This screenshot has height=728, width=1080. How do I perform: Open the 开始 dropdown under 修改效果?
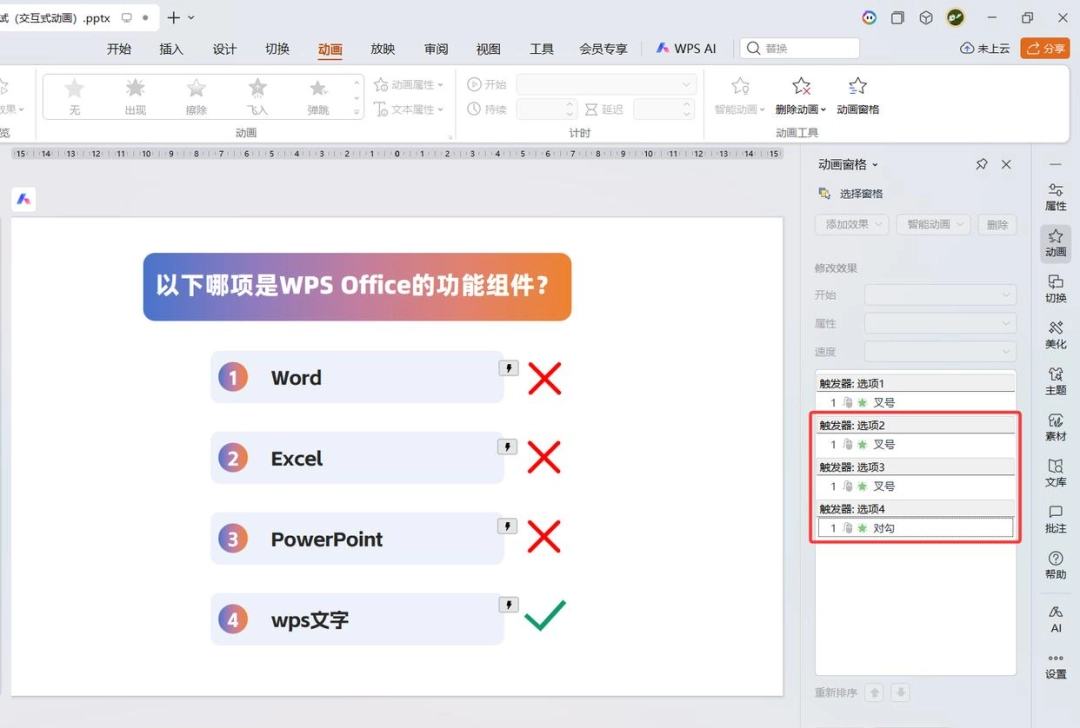click(x=940, y=295)
